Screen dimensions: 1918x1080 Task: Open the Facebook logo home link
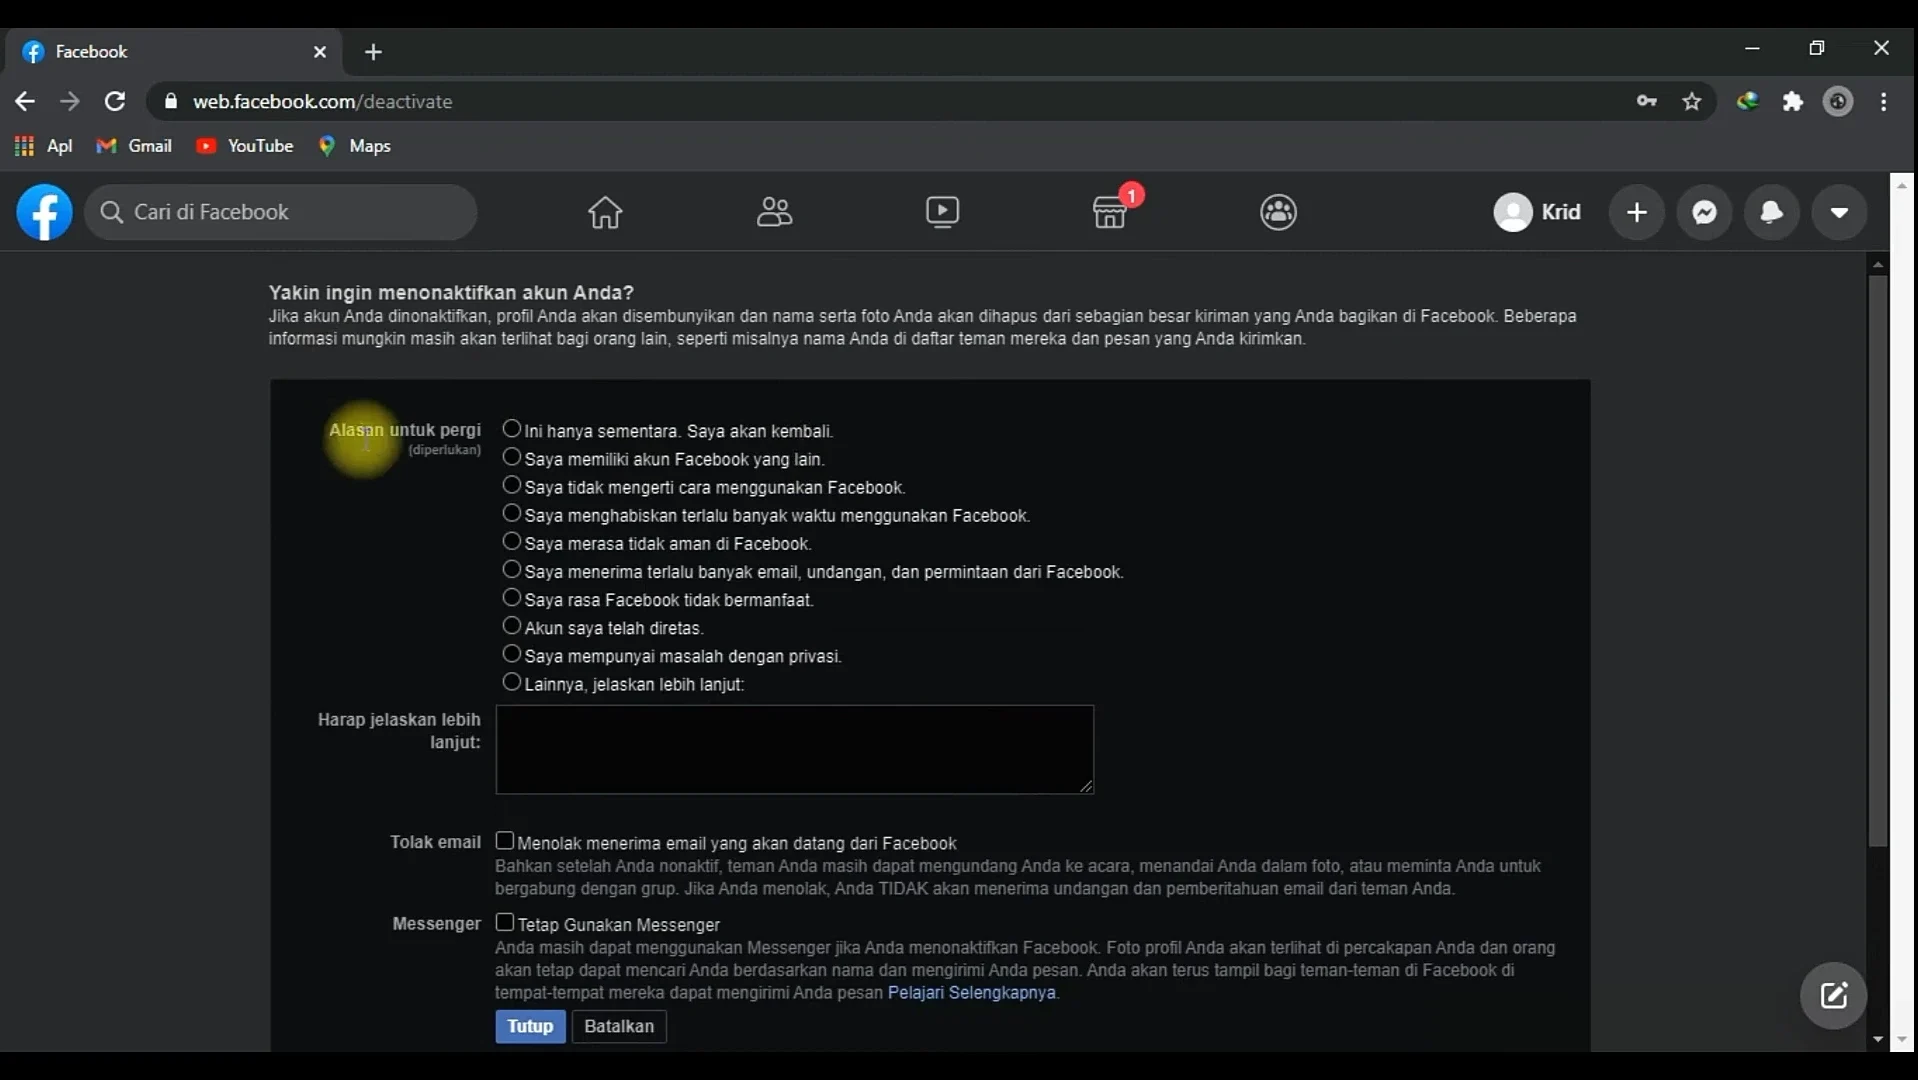pyautogui.click(x=44, y=212)
